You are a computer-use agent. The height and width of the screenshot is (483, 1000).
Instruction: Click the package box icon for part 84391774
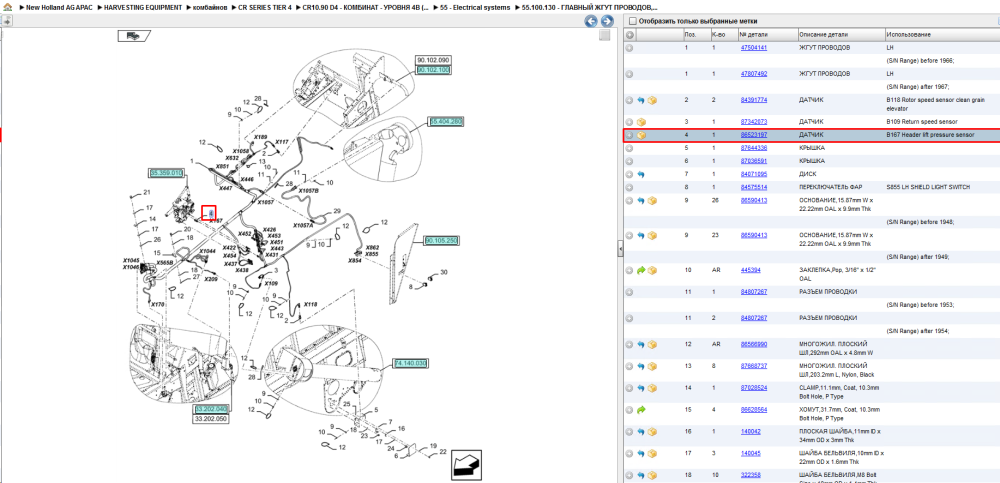652,100
